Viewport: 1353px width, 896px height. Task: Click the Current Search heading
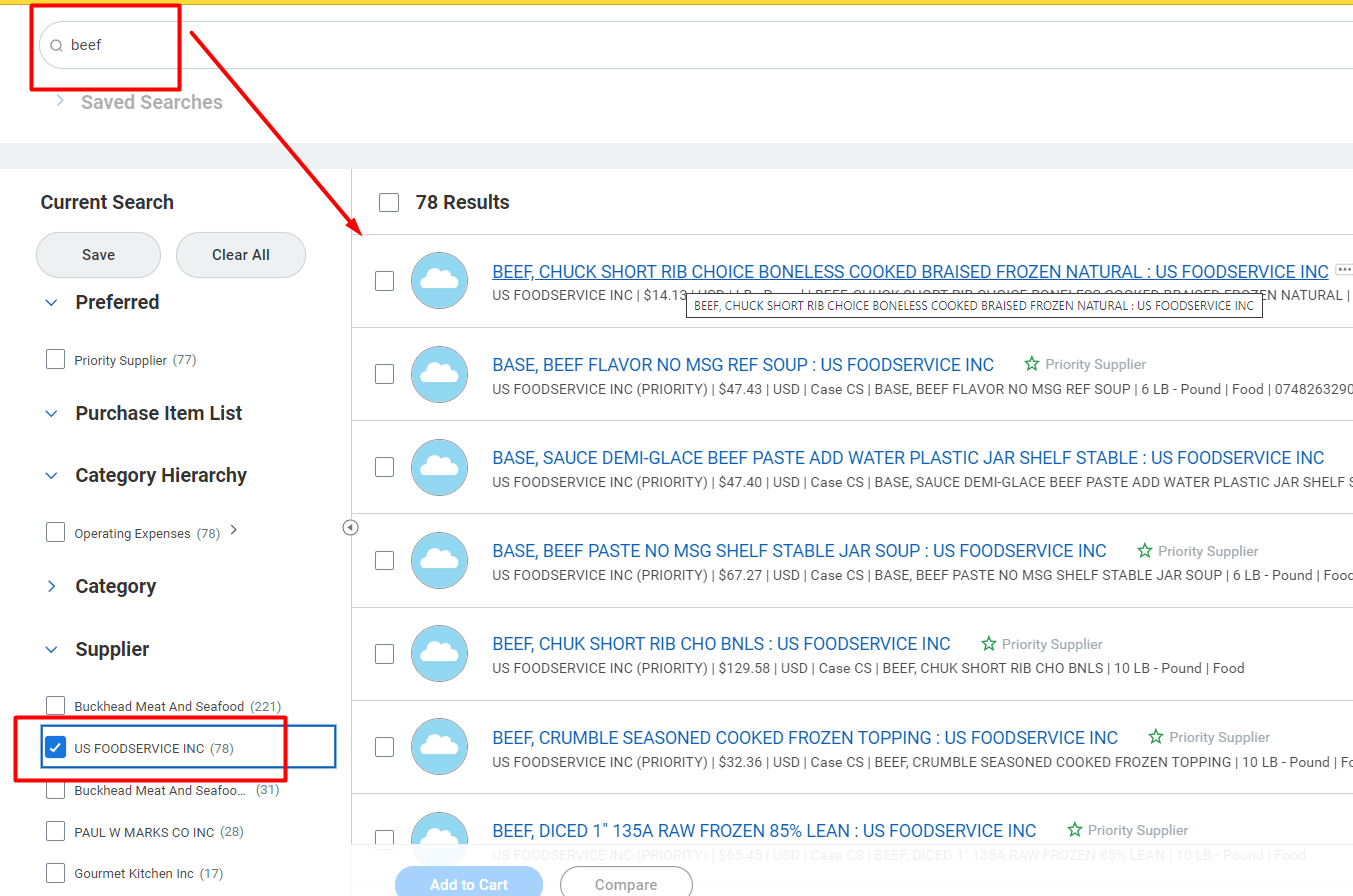pyautogui.click(x=107, y=202)
